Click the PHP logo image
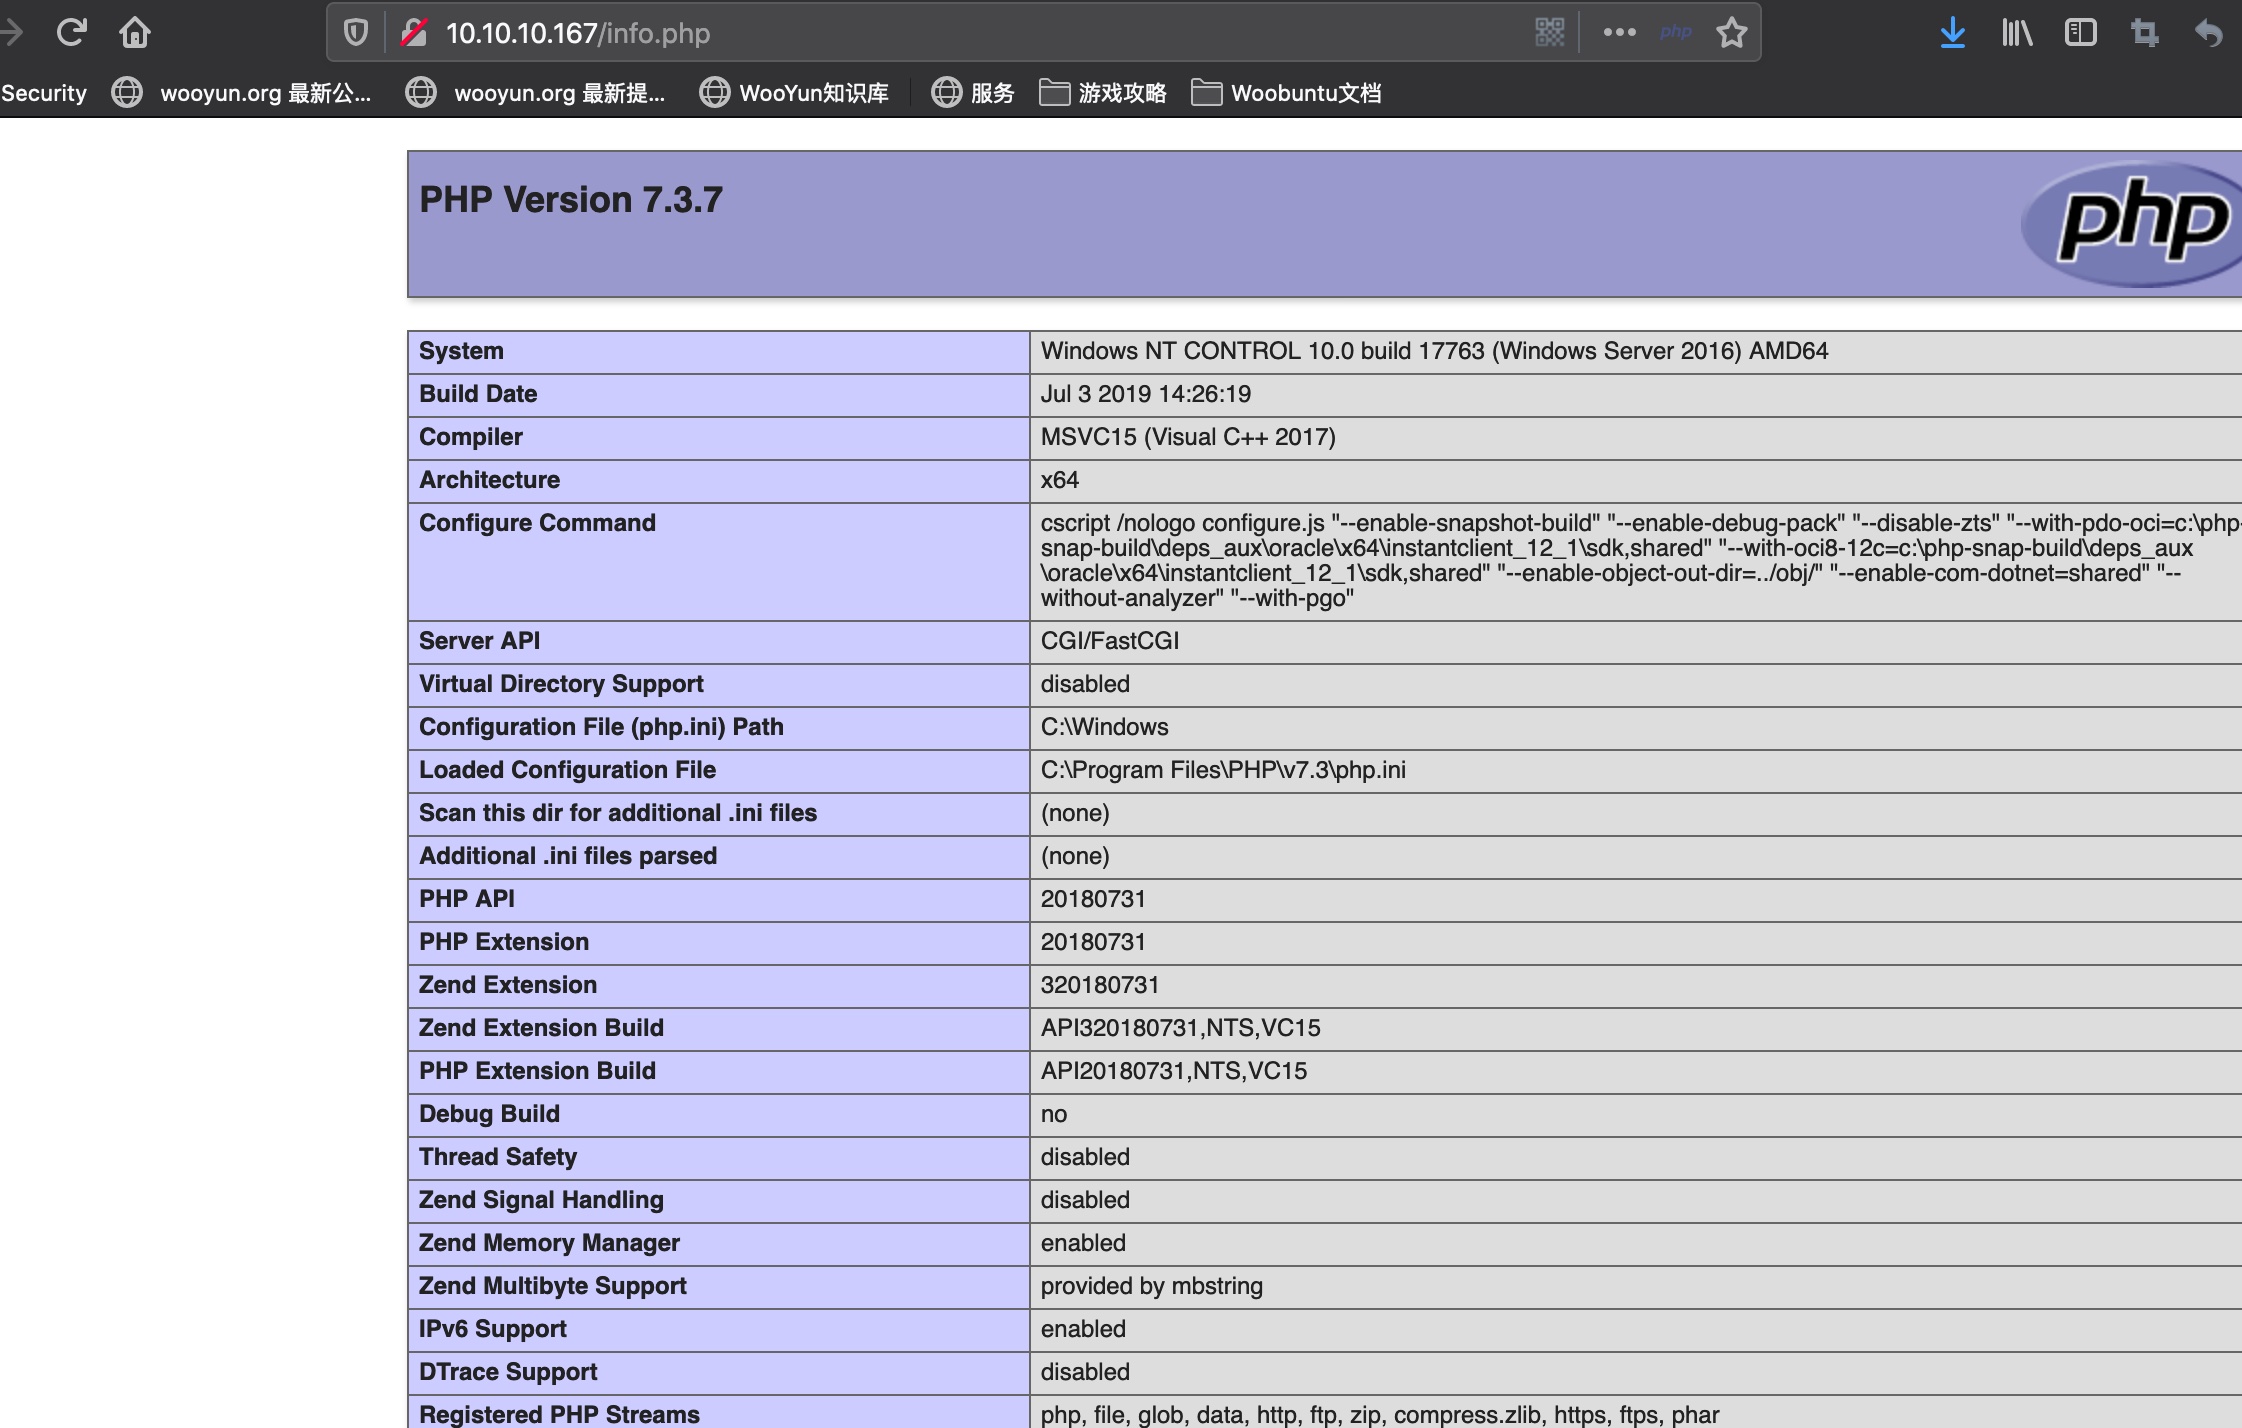2242x1428 pixels. tap(2140, 224)
